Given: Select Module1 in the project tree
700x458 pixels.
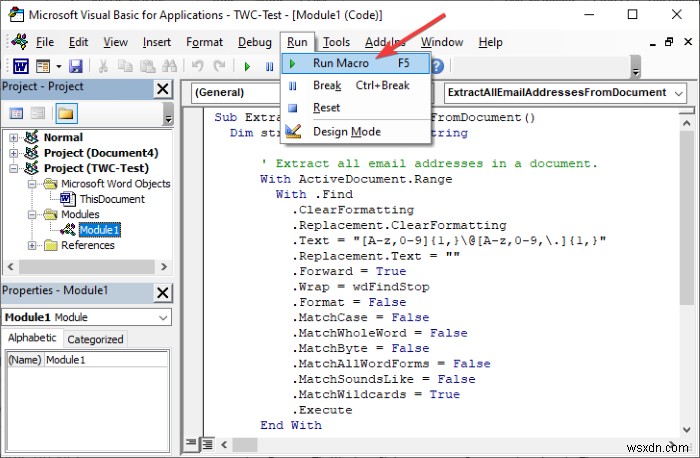Looking at the screenshot, I should click(100, 230).
